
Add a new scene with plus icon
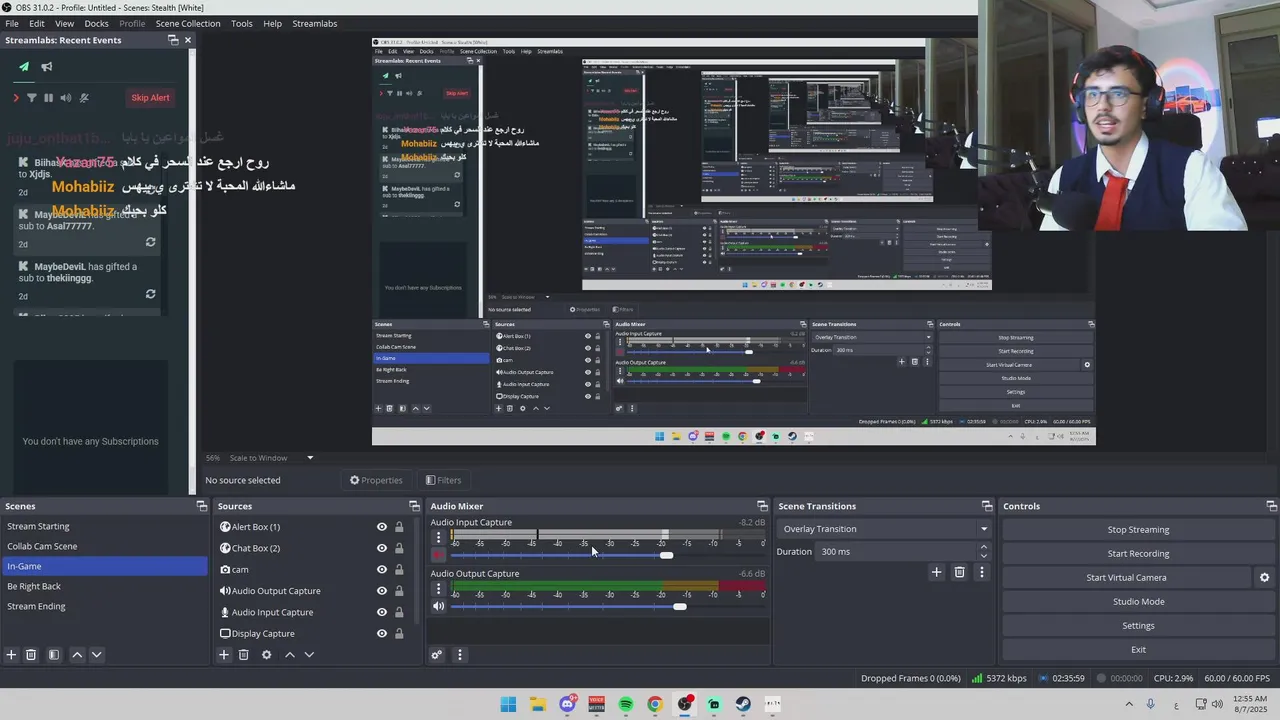coord(11,655)
